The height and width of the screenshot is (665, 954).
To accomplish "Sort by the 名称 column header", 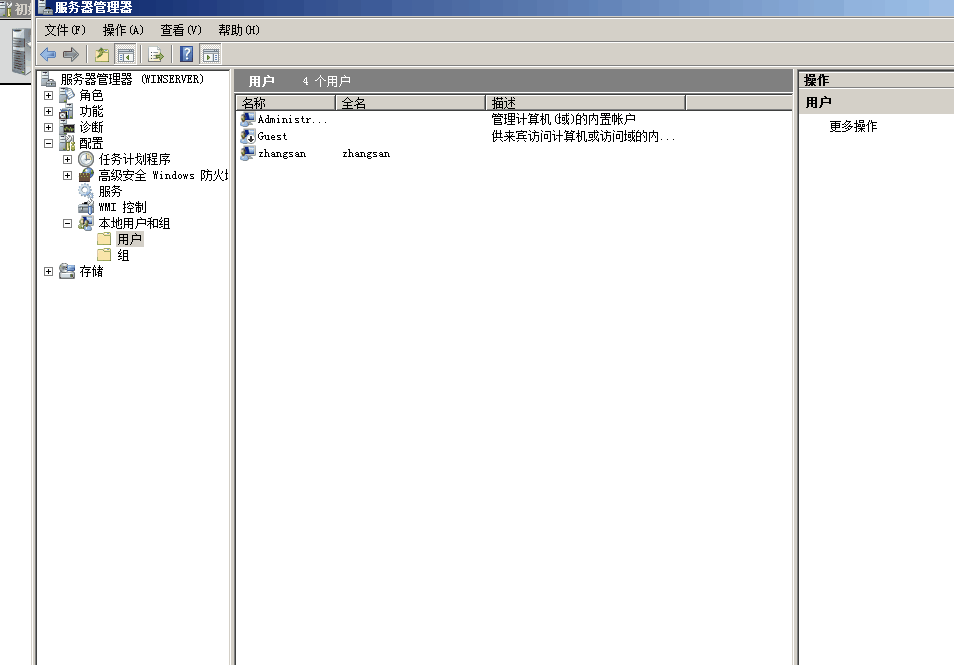I will pos(286,103).
